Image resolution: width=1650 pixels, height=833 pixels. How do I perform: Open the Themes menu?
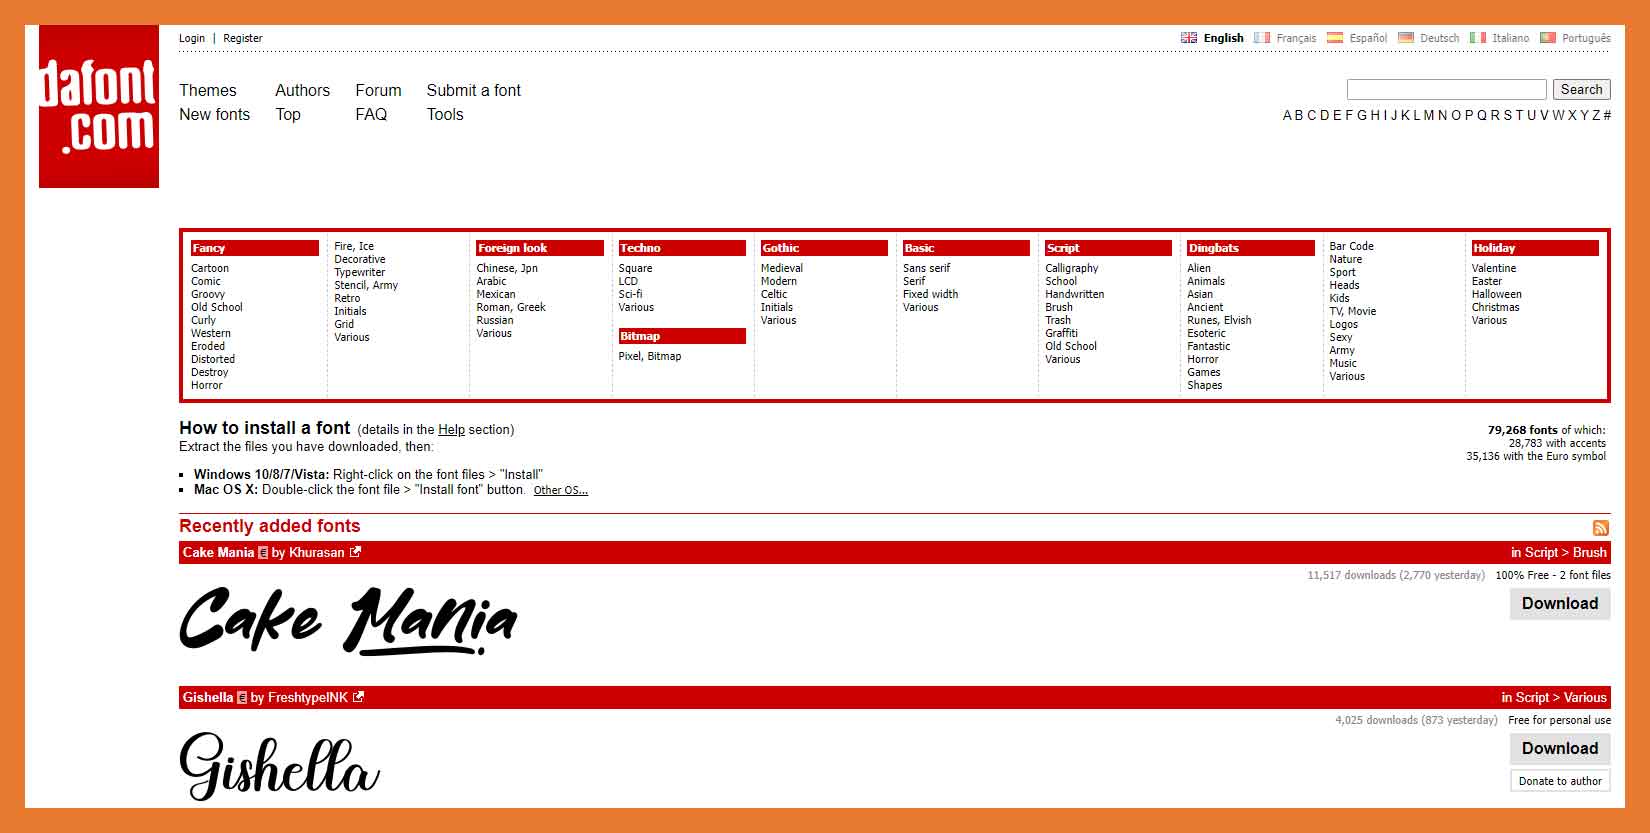pos(207,90)
